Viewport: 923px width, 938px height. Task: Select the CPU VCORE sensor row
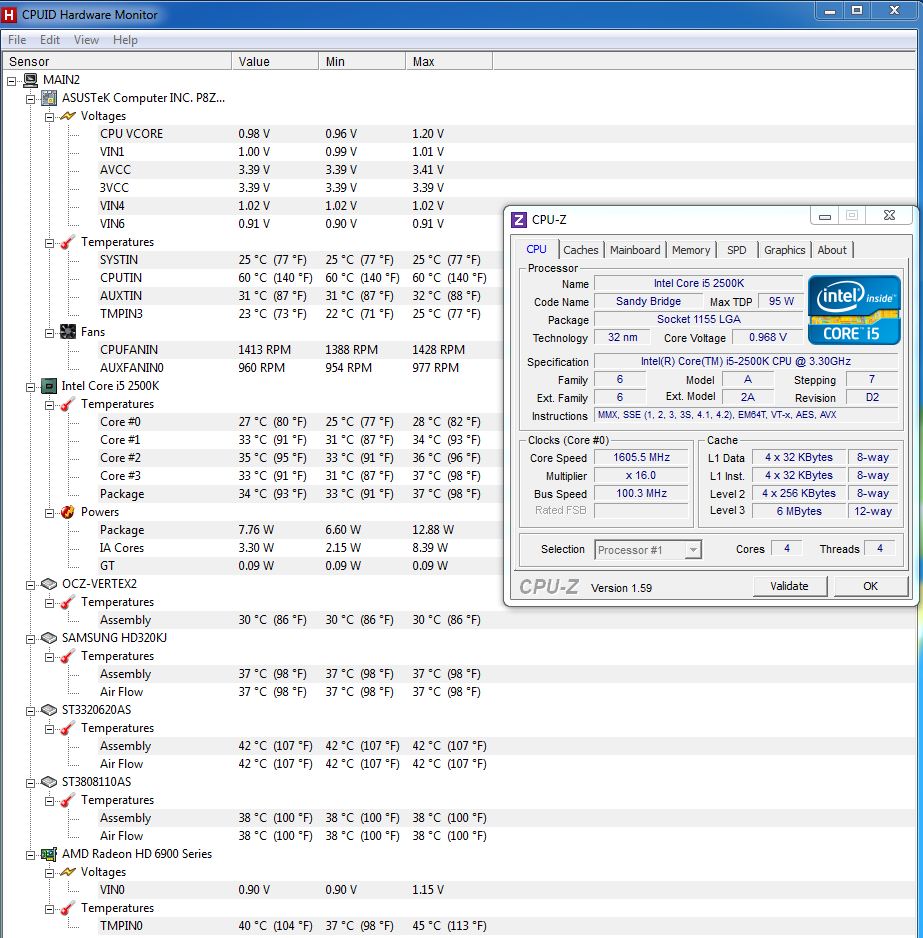[x=131, y=134]
